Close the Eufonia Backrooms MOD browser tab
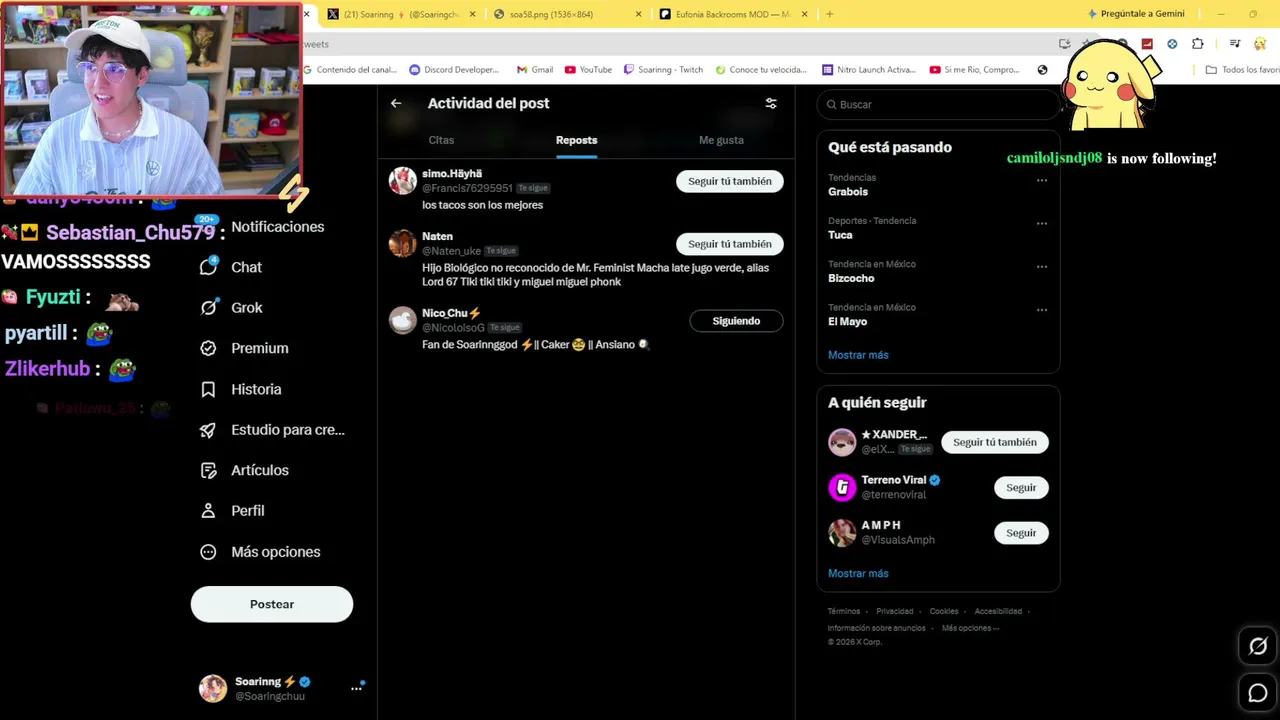 coord(804,14)
